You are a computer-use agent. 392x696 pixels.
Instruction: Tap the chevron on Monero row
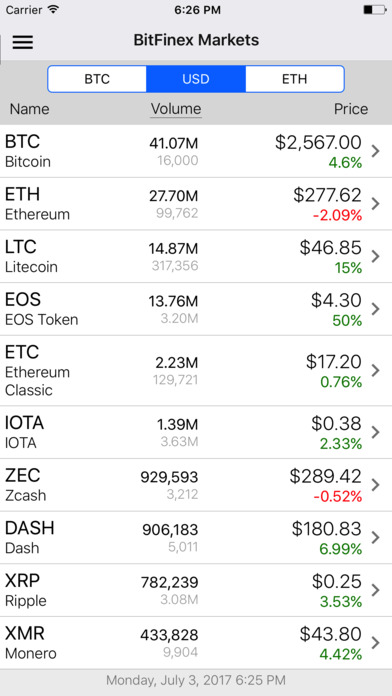376,643
